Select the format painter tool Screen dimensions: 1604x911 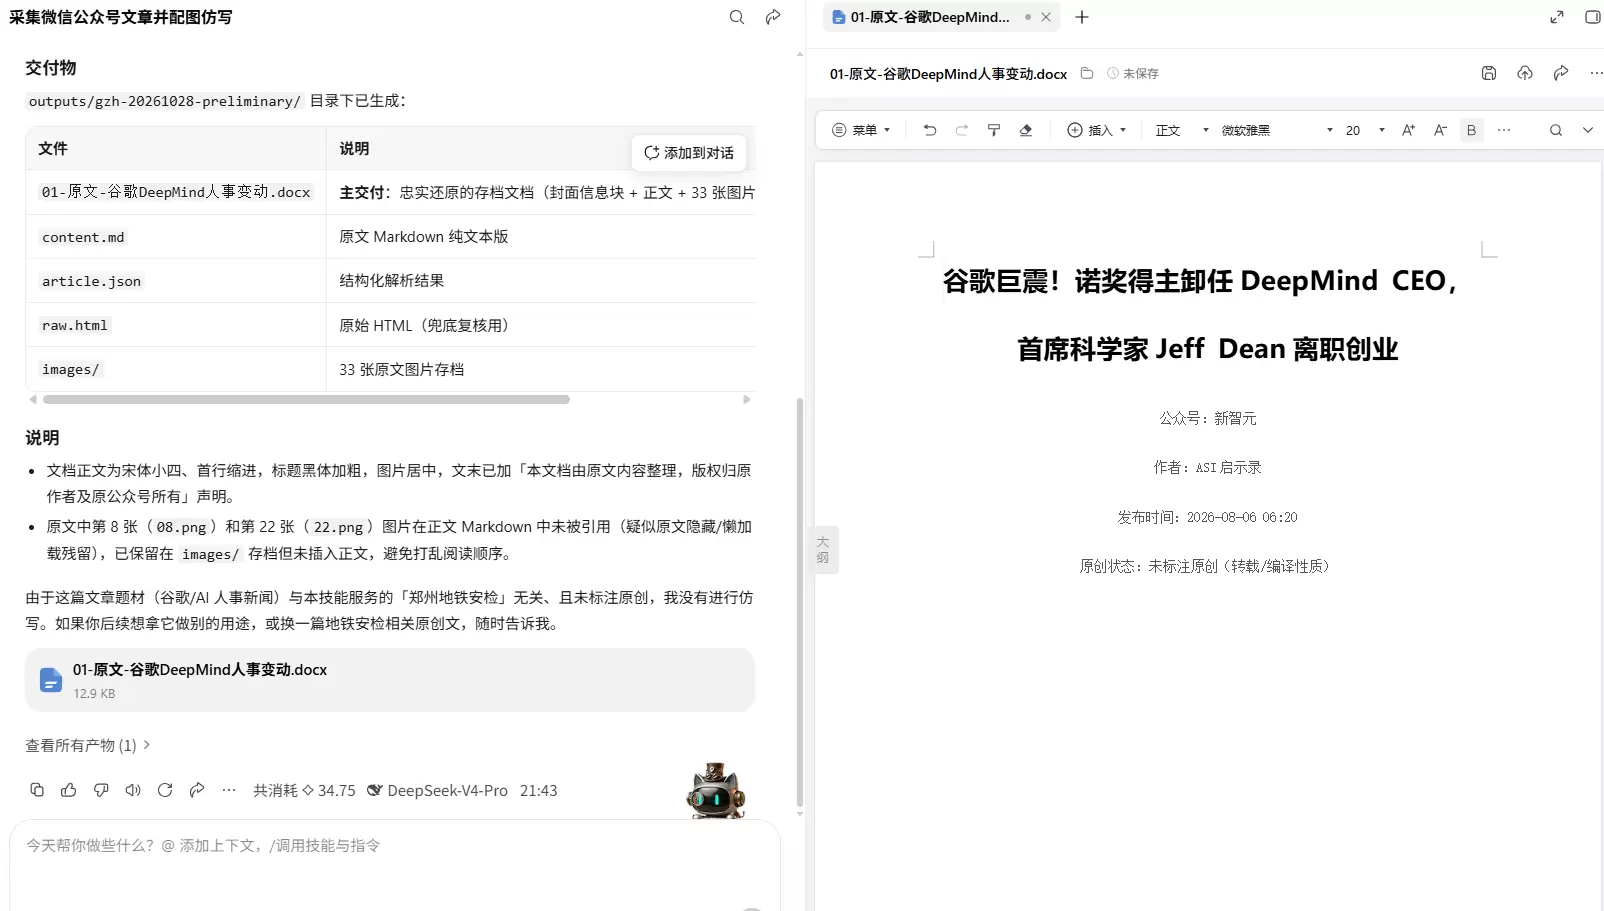[994, 130]
